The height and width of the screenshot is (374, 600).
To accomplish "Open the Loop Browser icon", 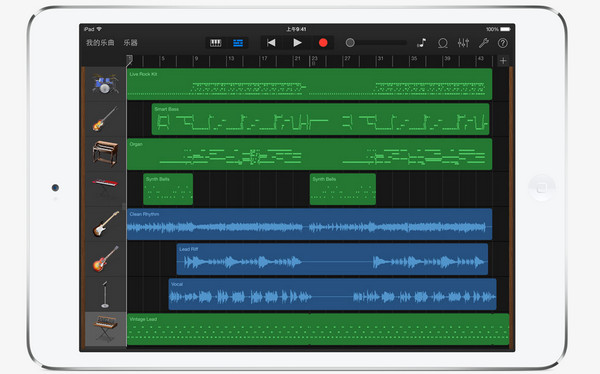I will [443, 43].
